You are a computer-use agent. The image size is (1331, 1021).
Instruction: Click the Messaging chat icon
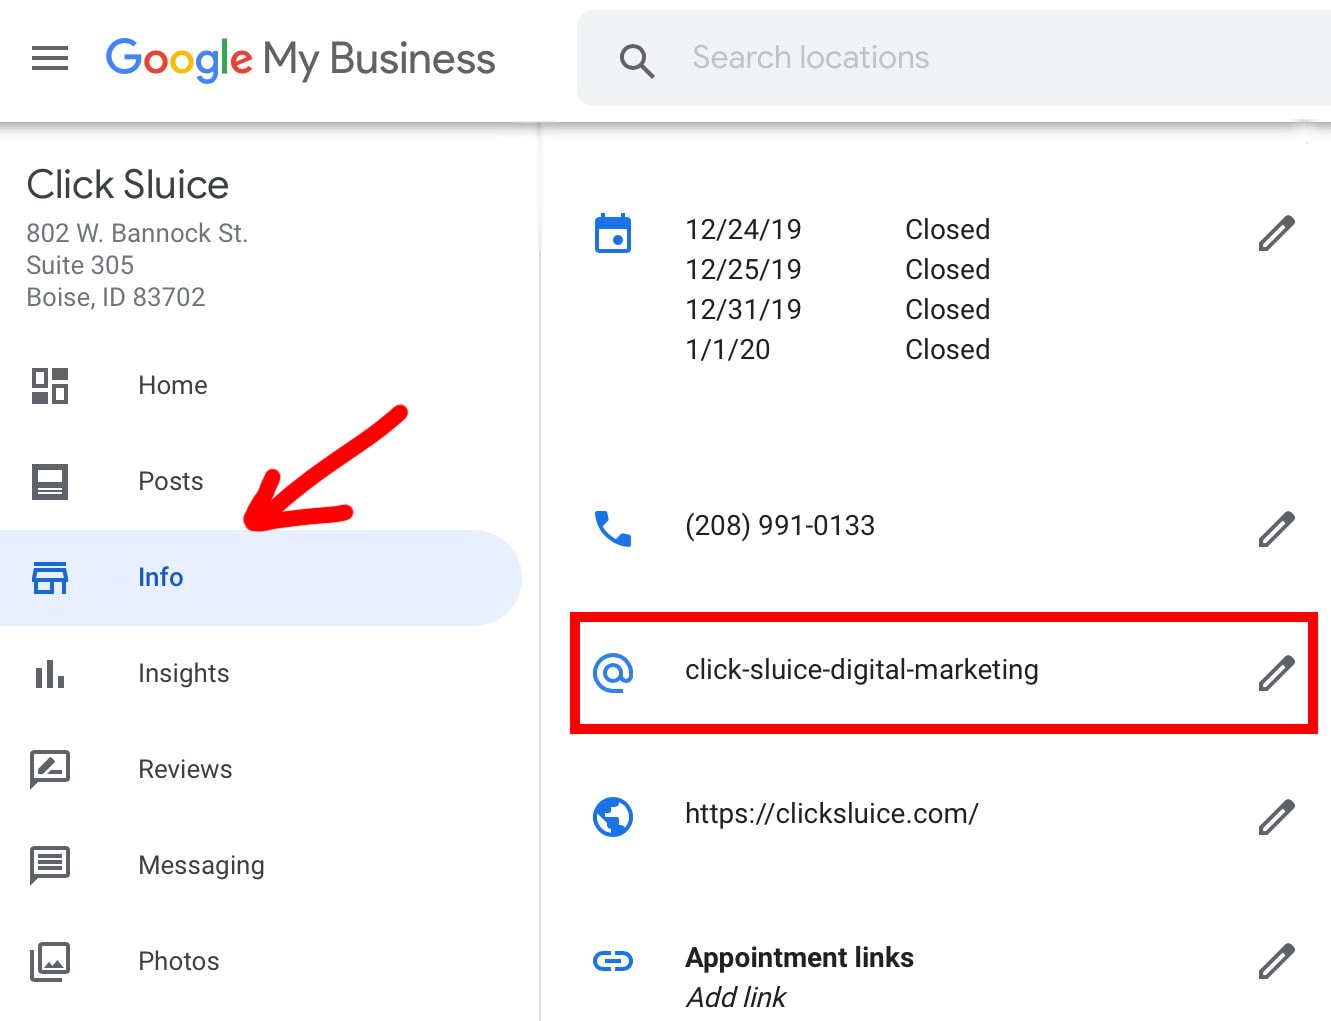tap(50, 866)
